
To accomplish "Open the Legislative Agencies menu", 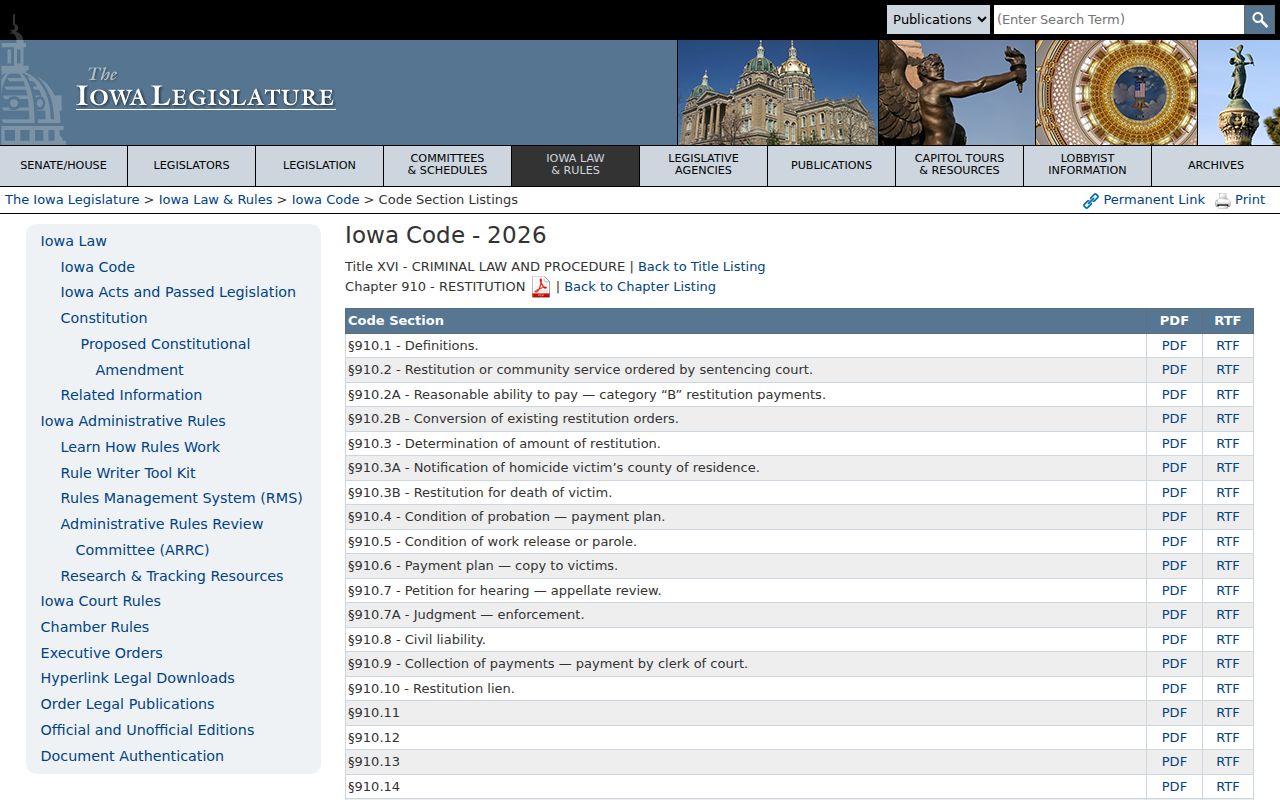I will pyautogui.click(x=704, y=166).
